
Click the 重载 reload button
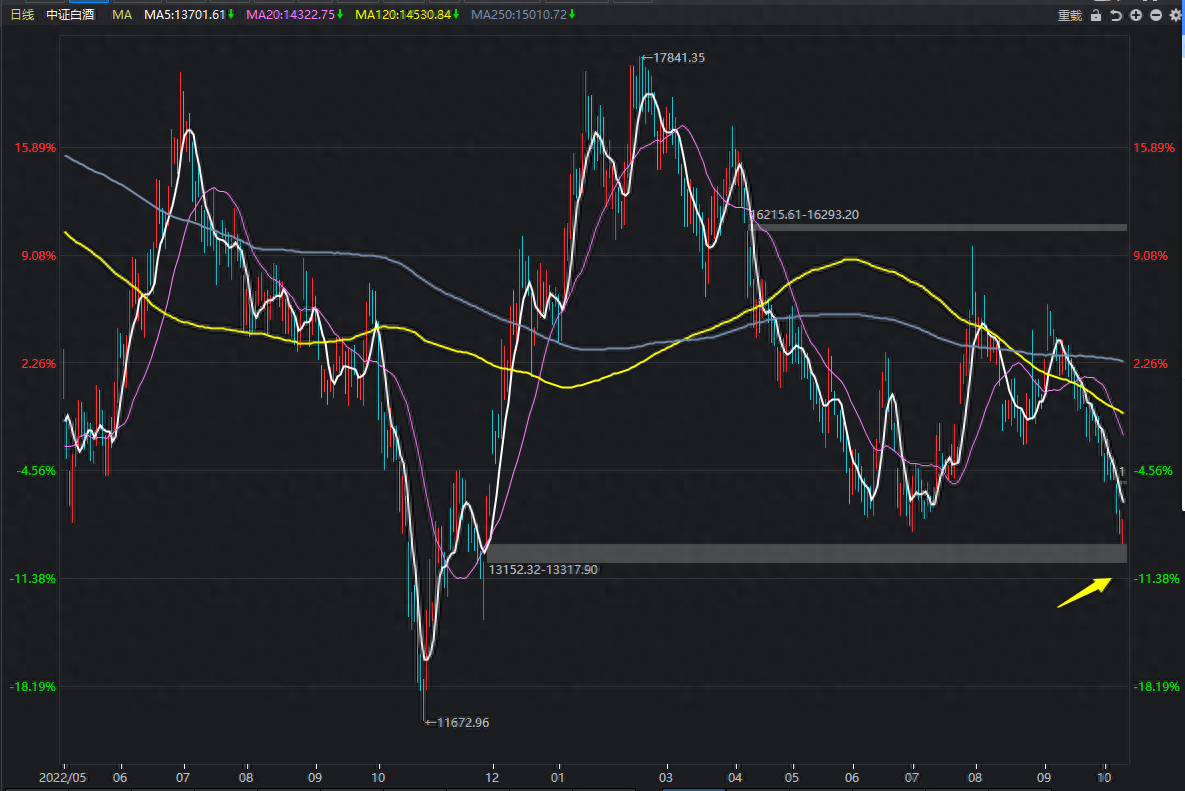tap(1070, 15)
